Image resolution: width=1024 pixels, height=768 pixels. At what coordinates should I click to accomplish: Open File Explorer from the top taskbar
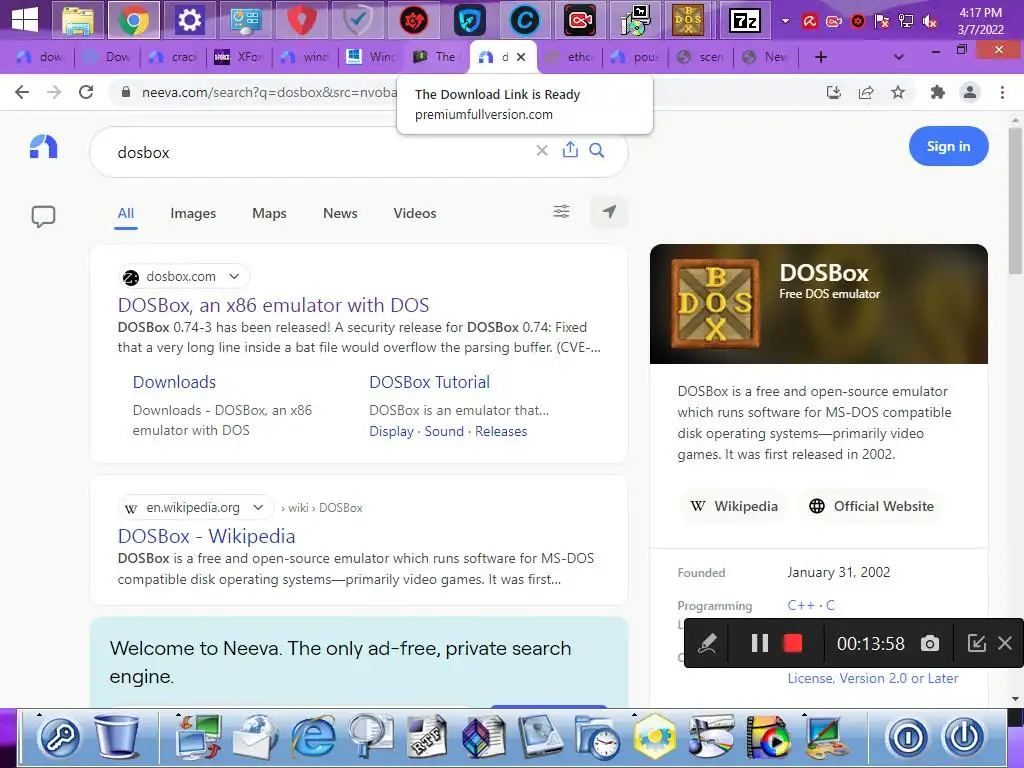(78, 20)
